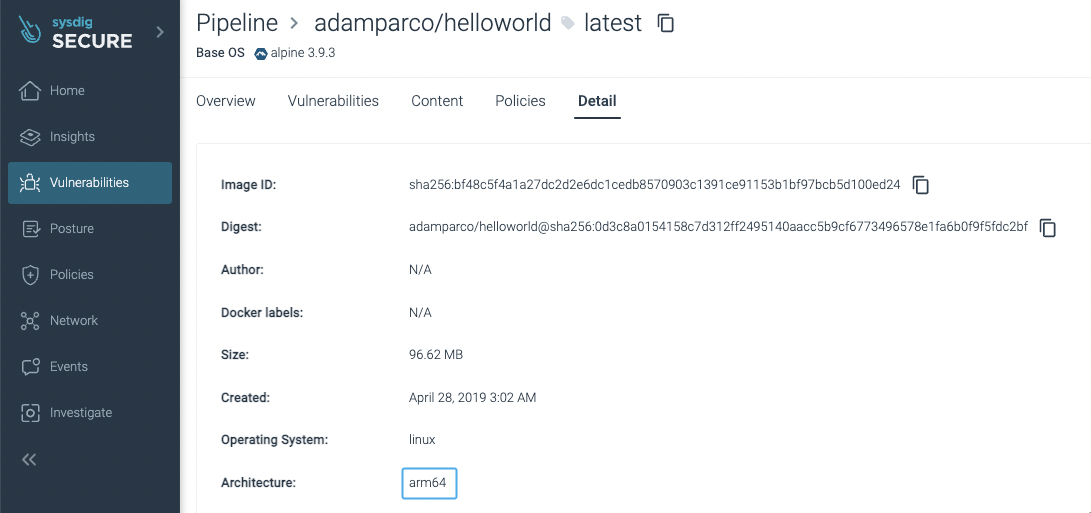The image size is (1091, 513).
Task: Switch to the Overview tab
Action: [x=225, y=101]
